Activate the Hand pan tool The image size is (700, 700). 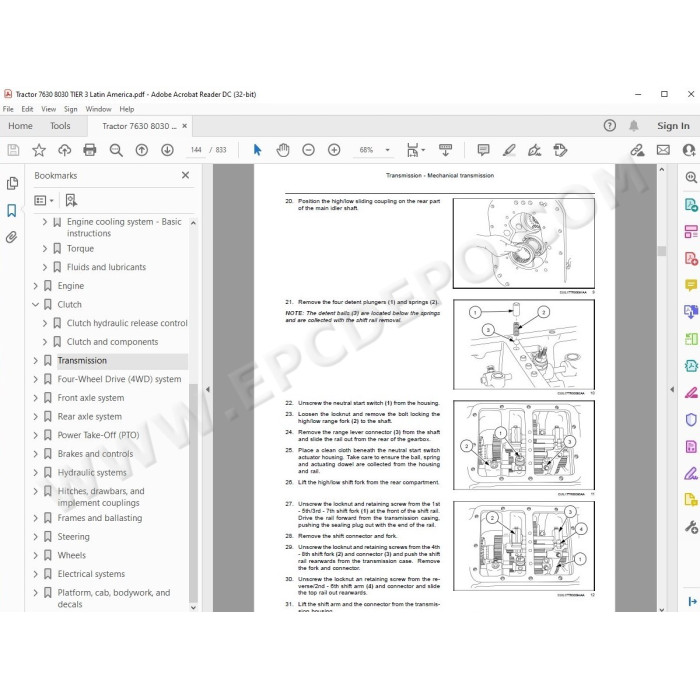(x=283, y=150)
